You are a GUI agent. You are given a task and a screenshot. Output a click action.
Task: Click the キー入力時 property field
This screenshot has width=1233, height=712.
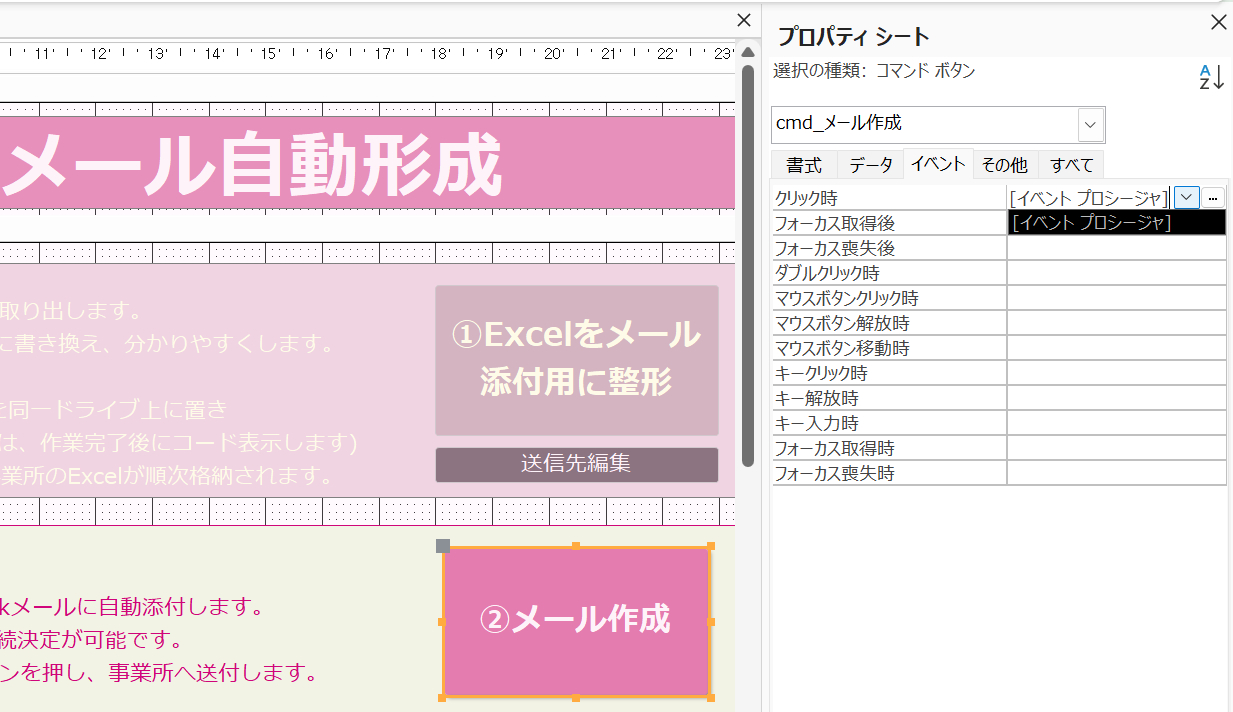1116,423
